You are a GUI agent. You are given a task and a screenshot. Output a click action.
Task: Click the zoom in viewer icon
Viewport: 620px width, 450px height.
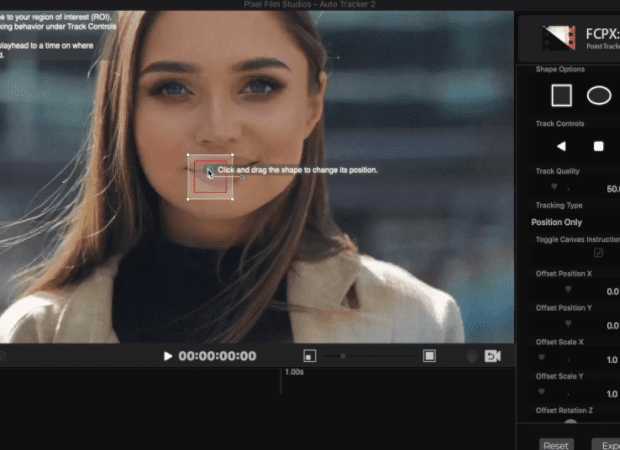coord(429,356)
